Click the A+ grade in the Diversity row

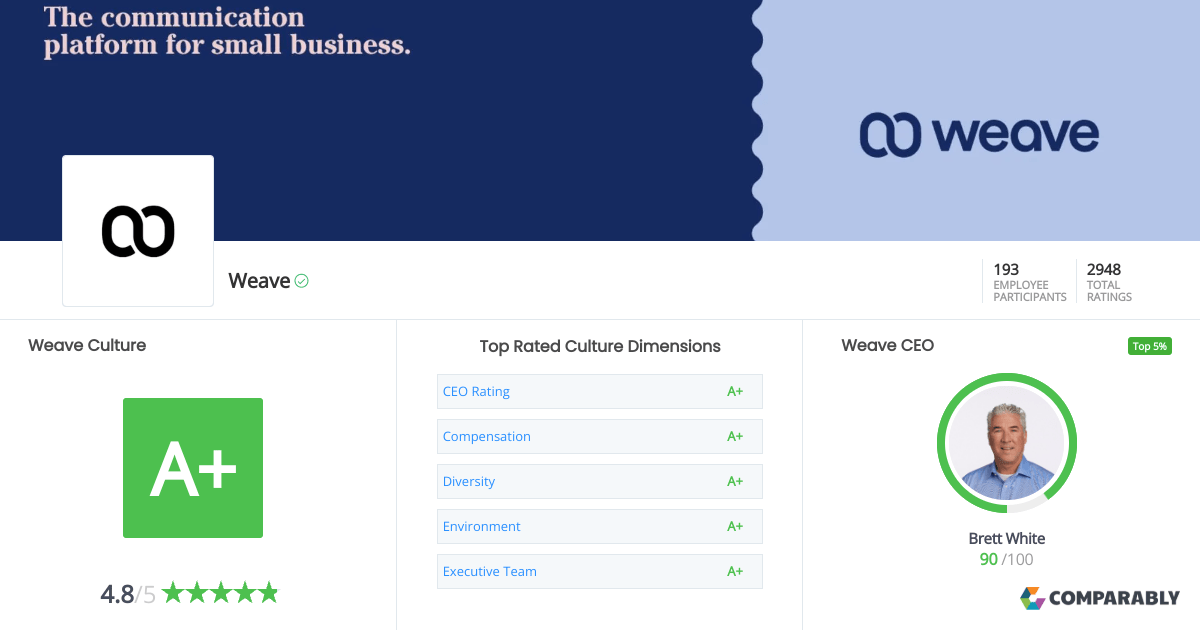pos(735,481)
